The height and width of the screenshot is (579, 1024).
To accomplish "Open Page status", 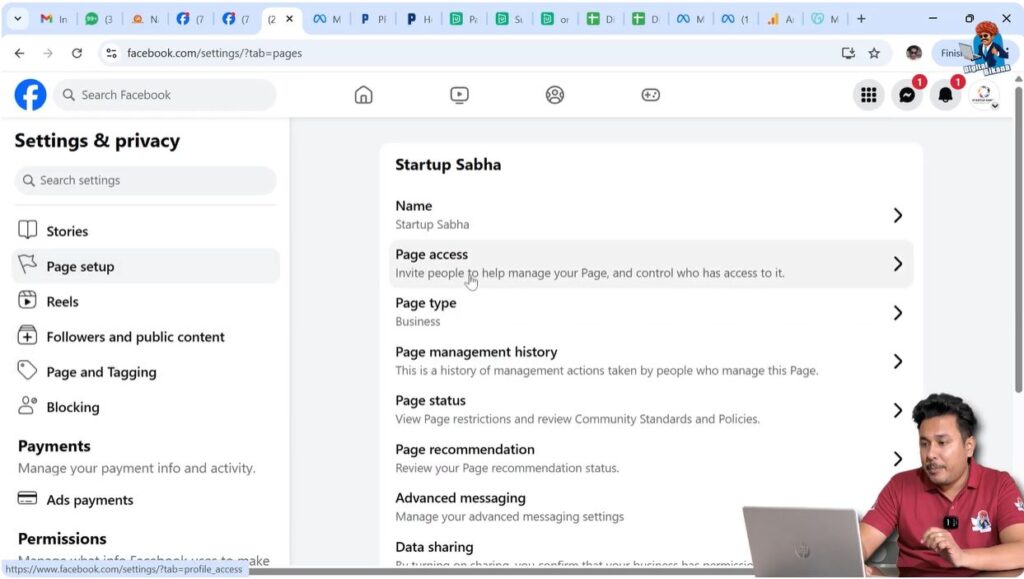I will (651, 410).
